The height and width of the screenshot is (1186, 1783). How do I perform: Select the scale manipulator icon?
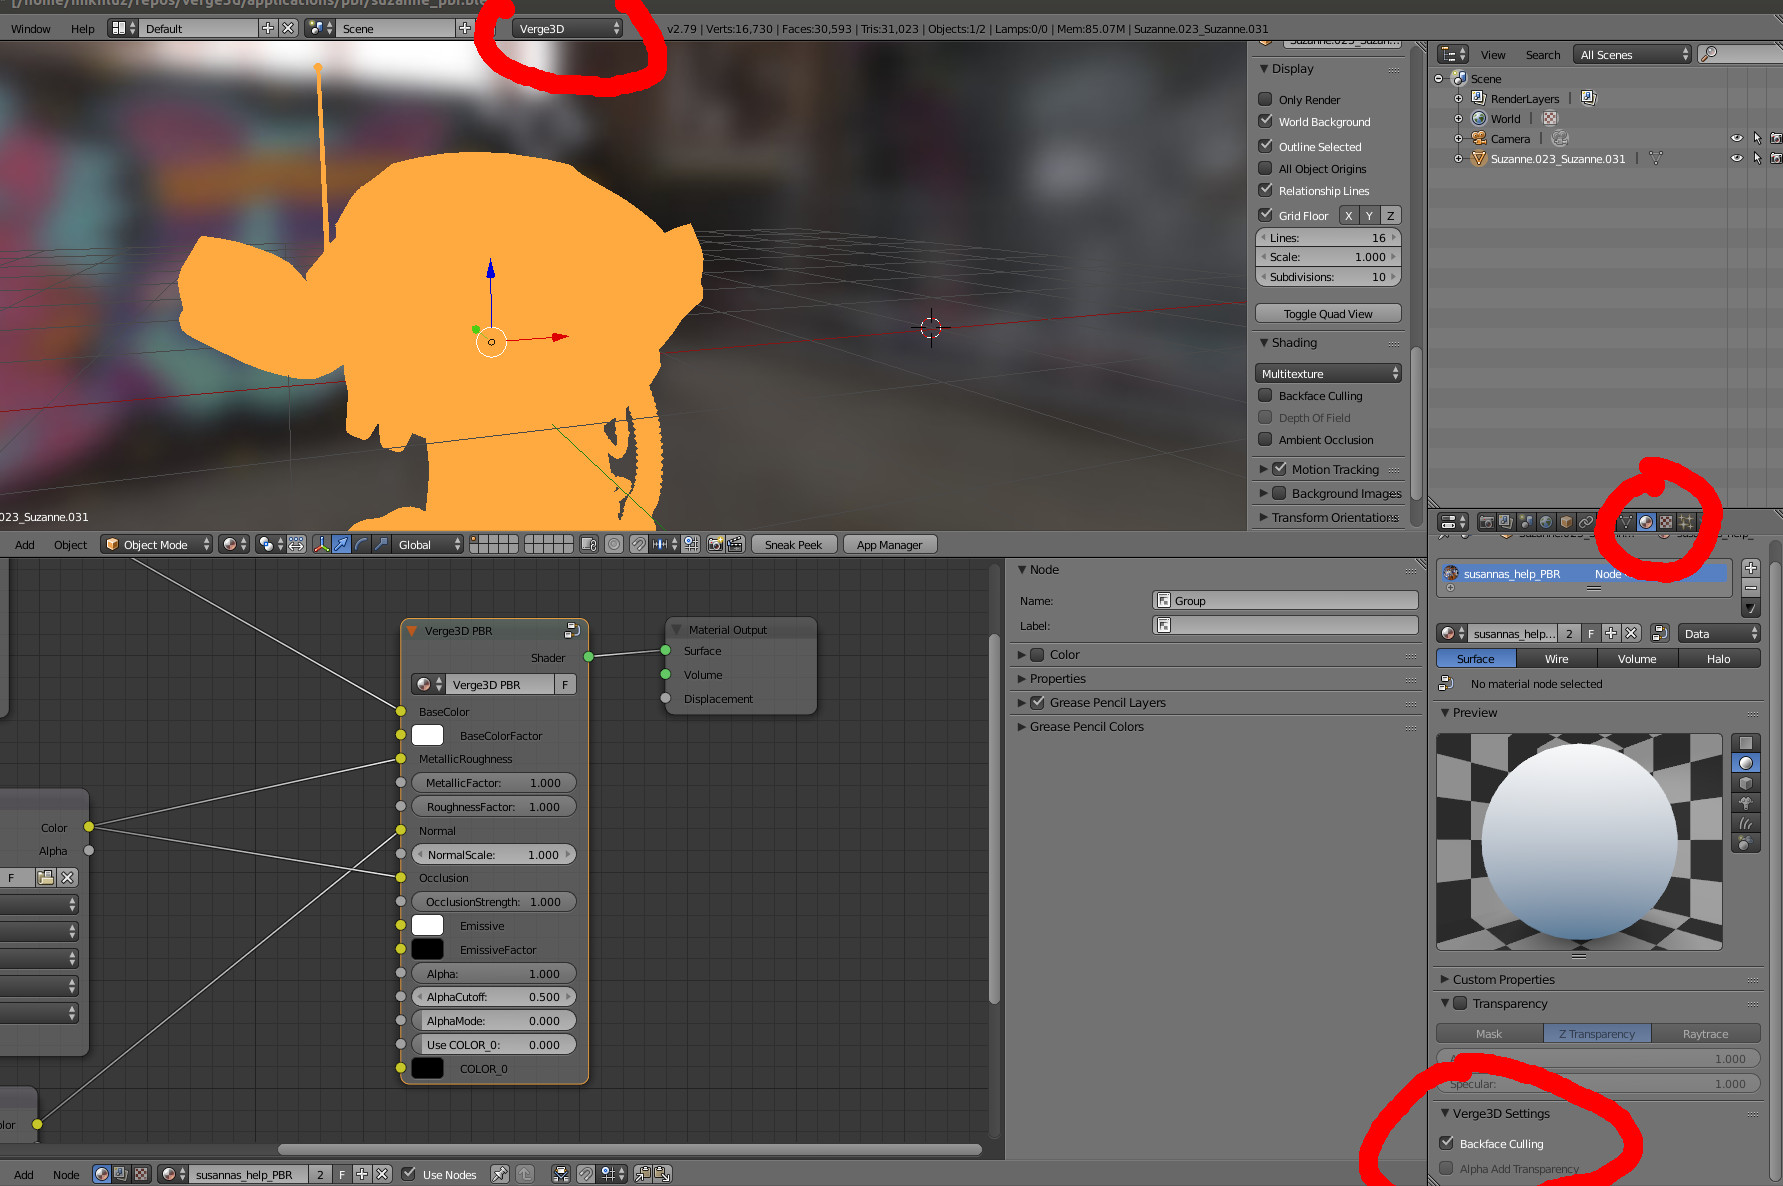click(381, 544)
